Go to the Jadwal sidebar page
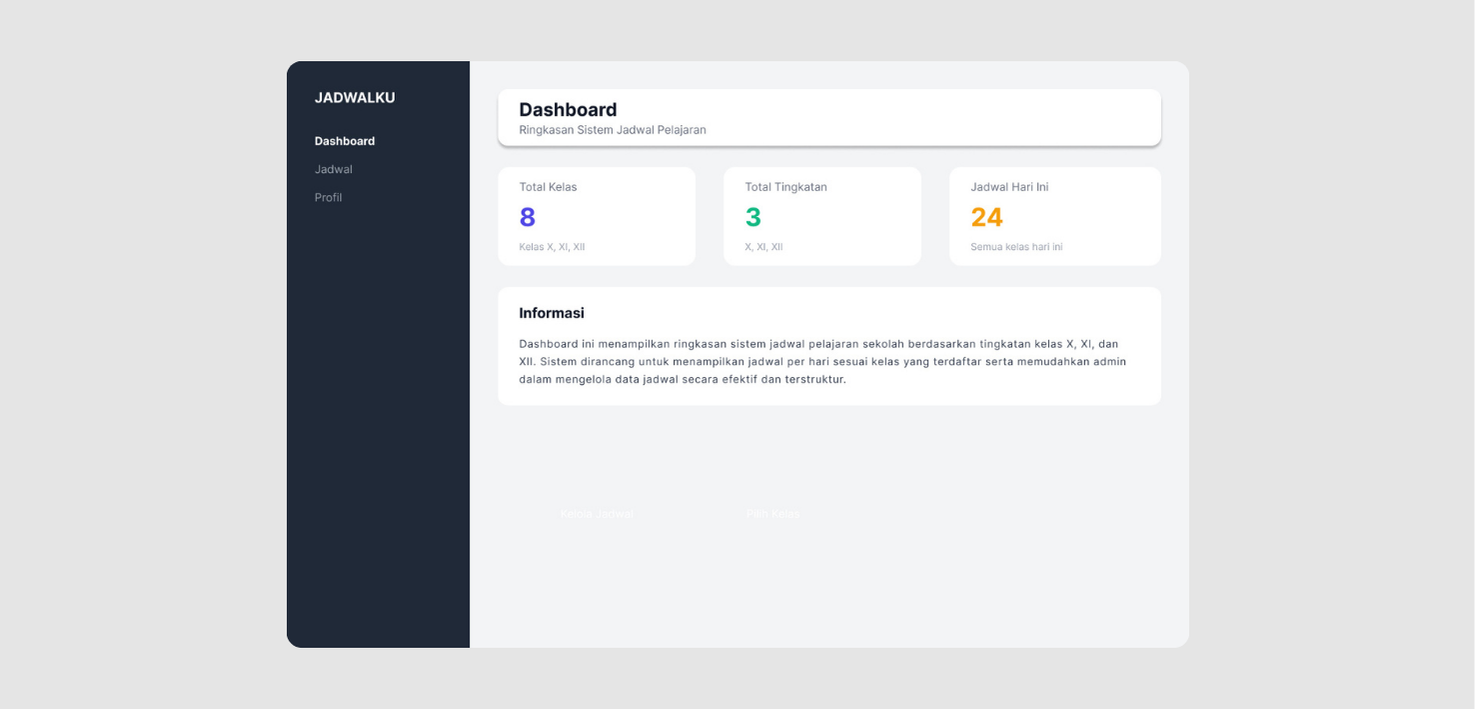1476x709 pixels. [333, 169]
